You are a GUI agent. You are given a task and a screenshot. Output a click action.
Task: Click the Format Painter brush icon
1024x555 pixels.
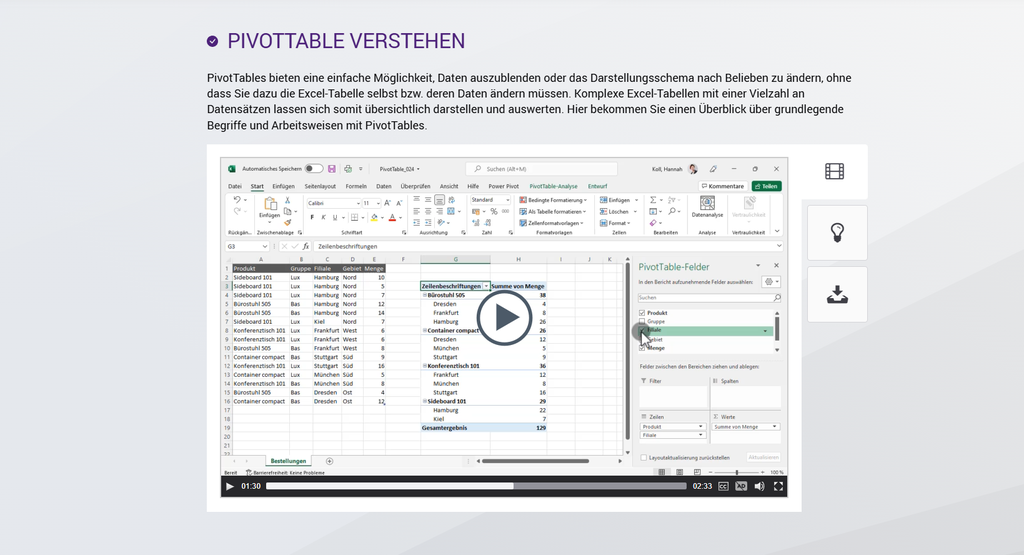tap(287, 223)
